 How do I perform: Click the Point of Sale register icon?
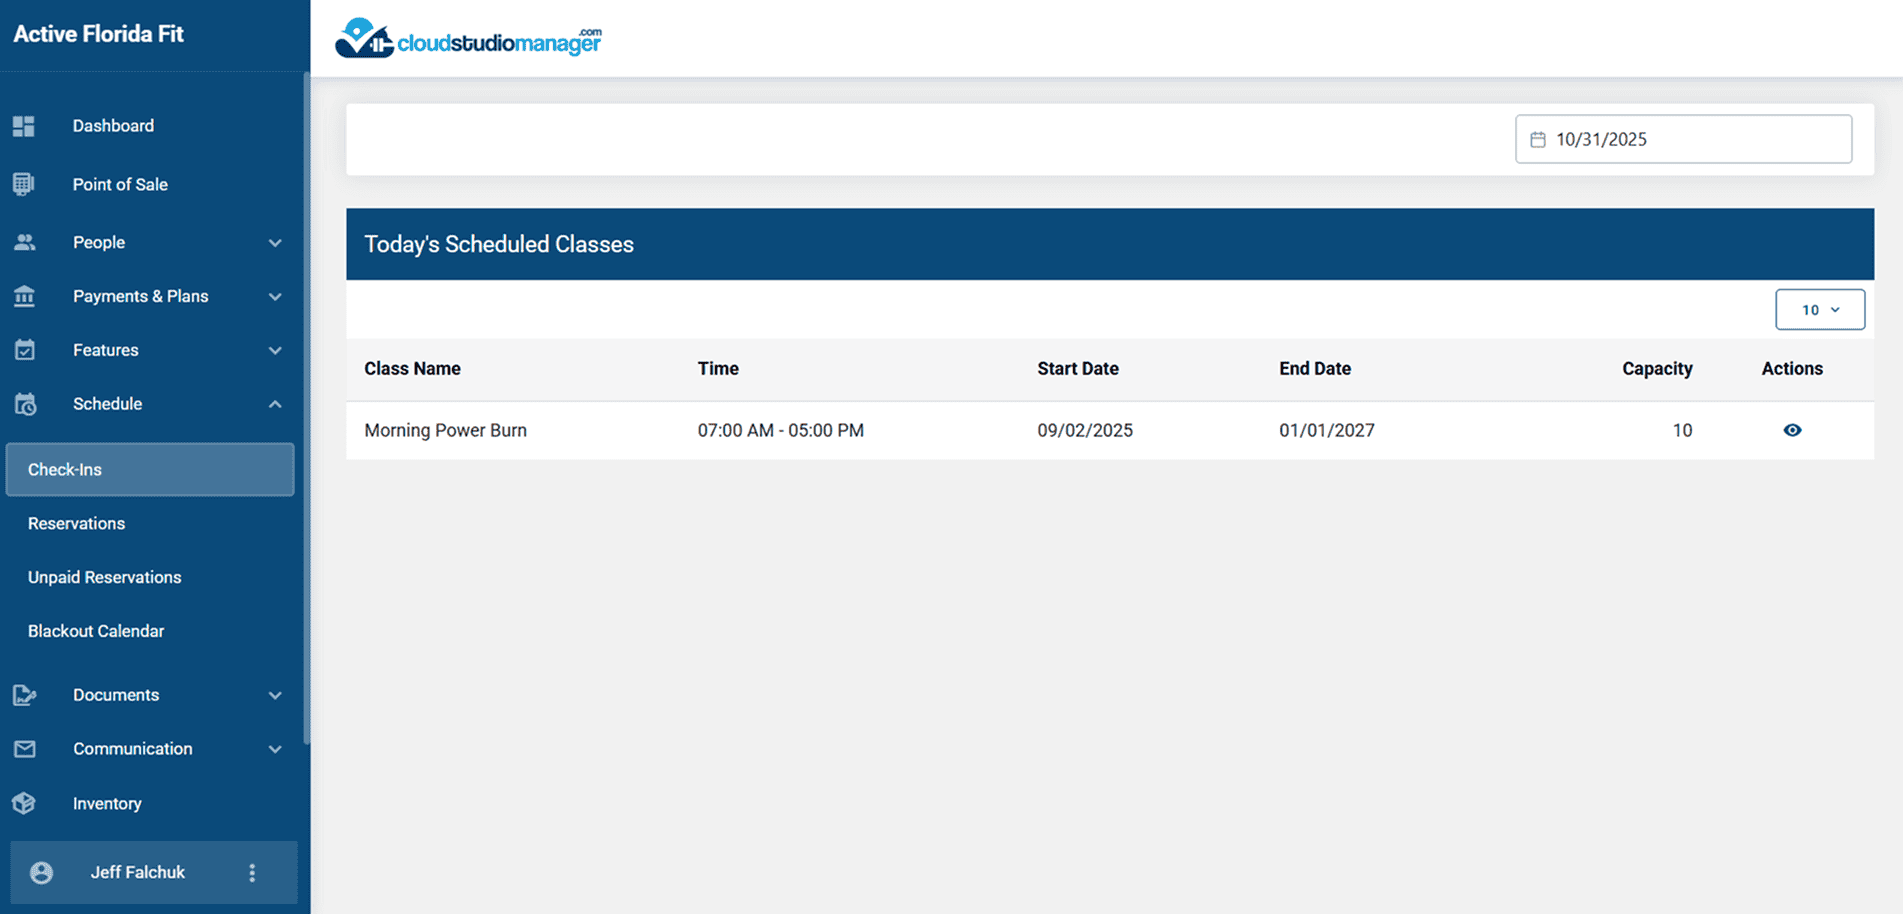click(24, 184)
